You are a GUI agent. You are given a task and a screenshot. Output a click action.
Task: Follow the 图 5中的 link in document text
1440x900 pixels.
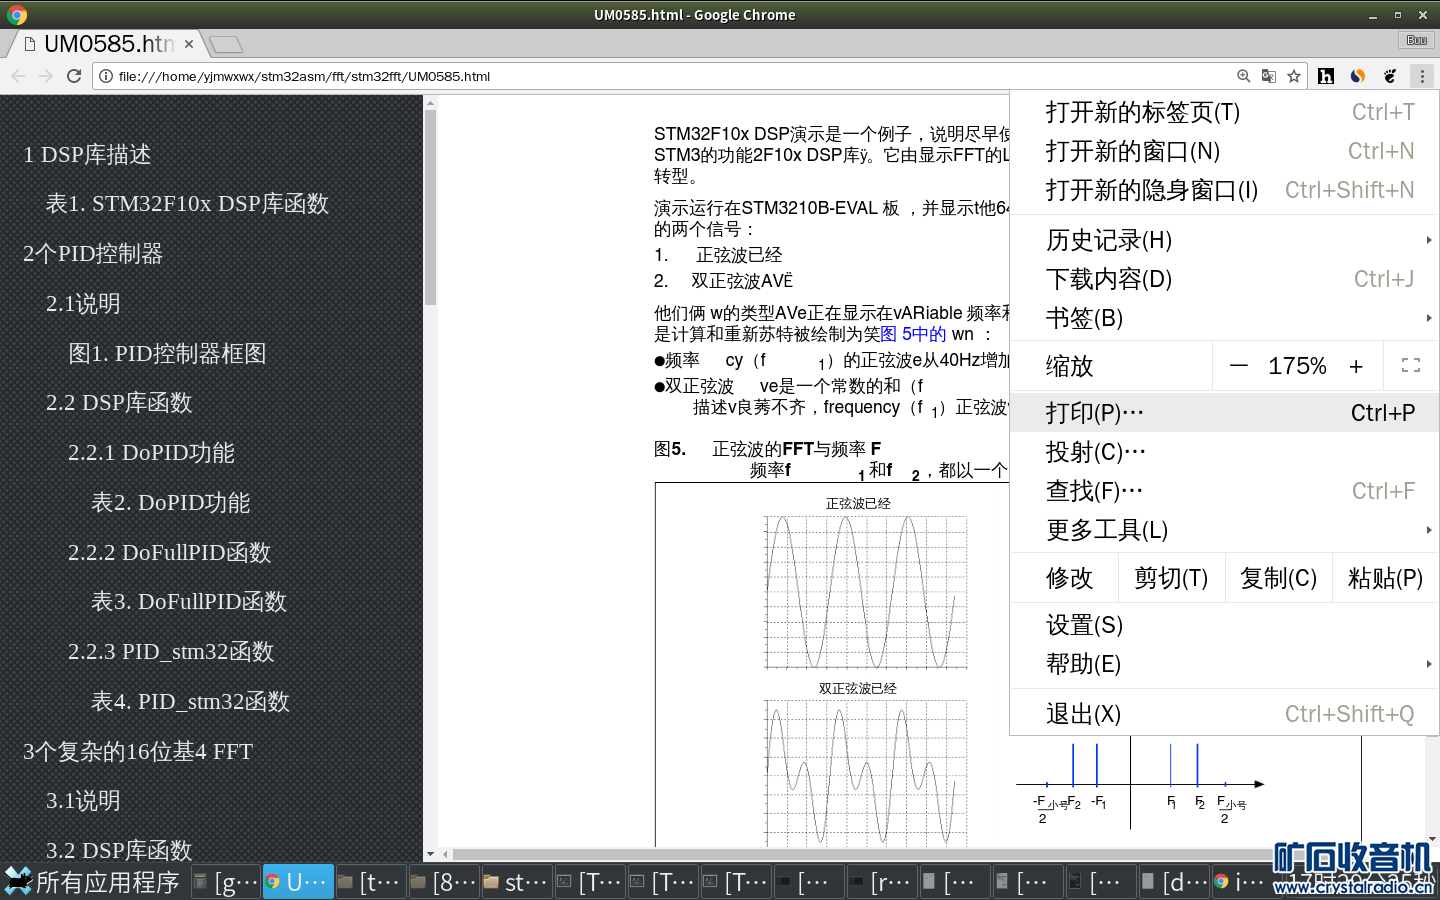(x=913, y=334)
